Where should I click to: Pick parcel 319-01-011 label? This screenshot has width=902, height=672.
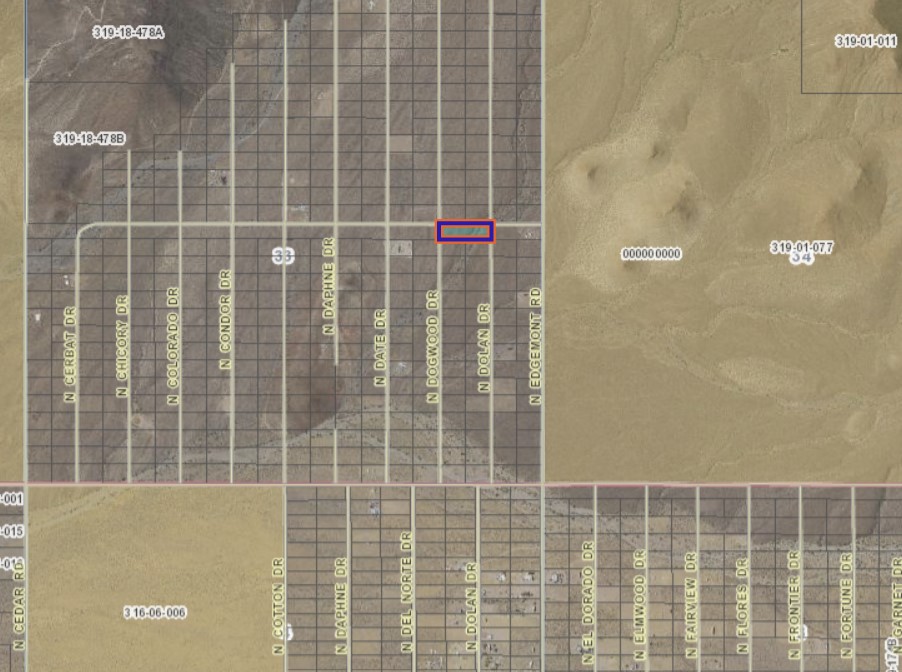(x=866, y=41)
